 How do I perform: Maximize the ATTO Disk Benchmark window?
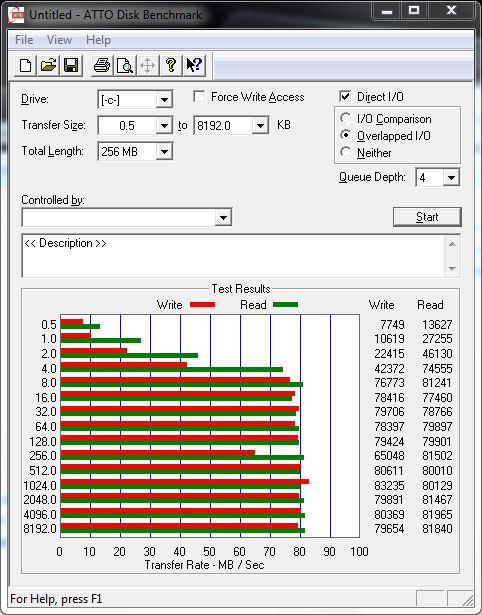point(414,11)
